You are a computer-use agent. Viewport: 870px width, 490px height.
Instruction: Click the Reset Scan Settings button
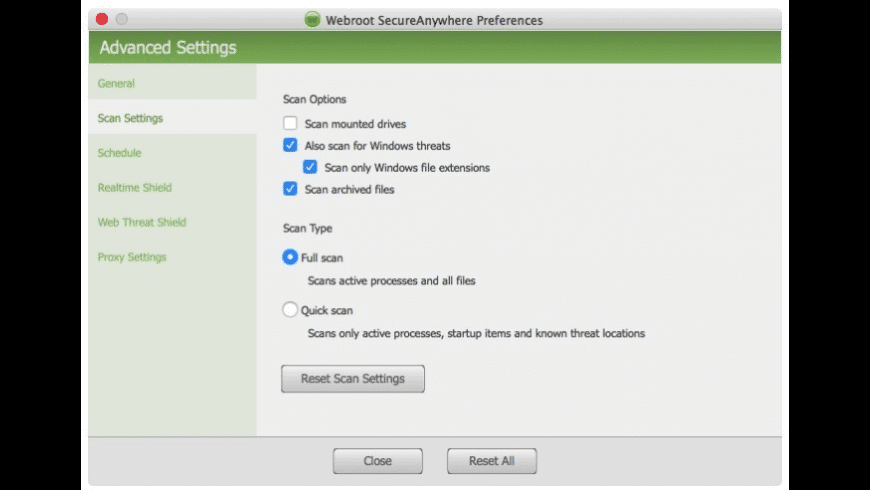[353, 378]
